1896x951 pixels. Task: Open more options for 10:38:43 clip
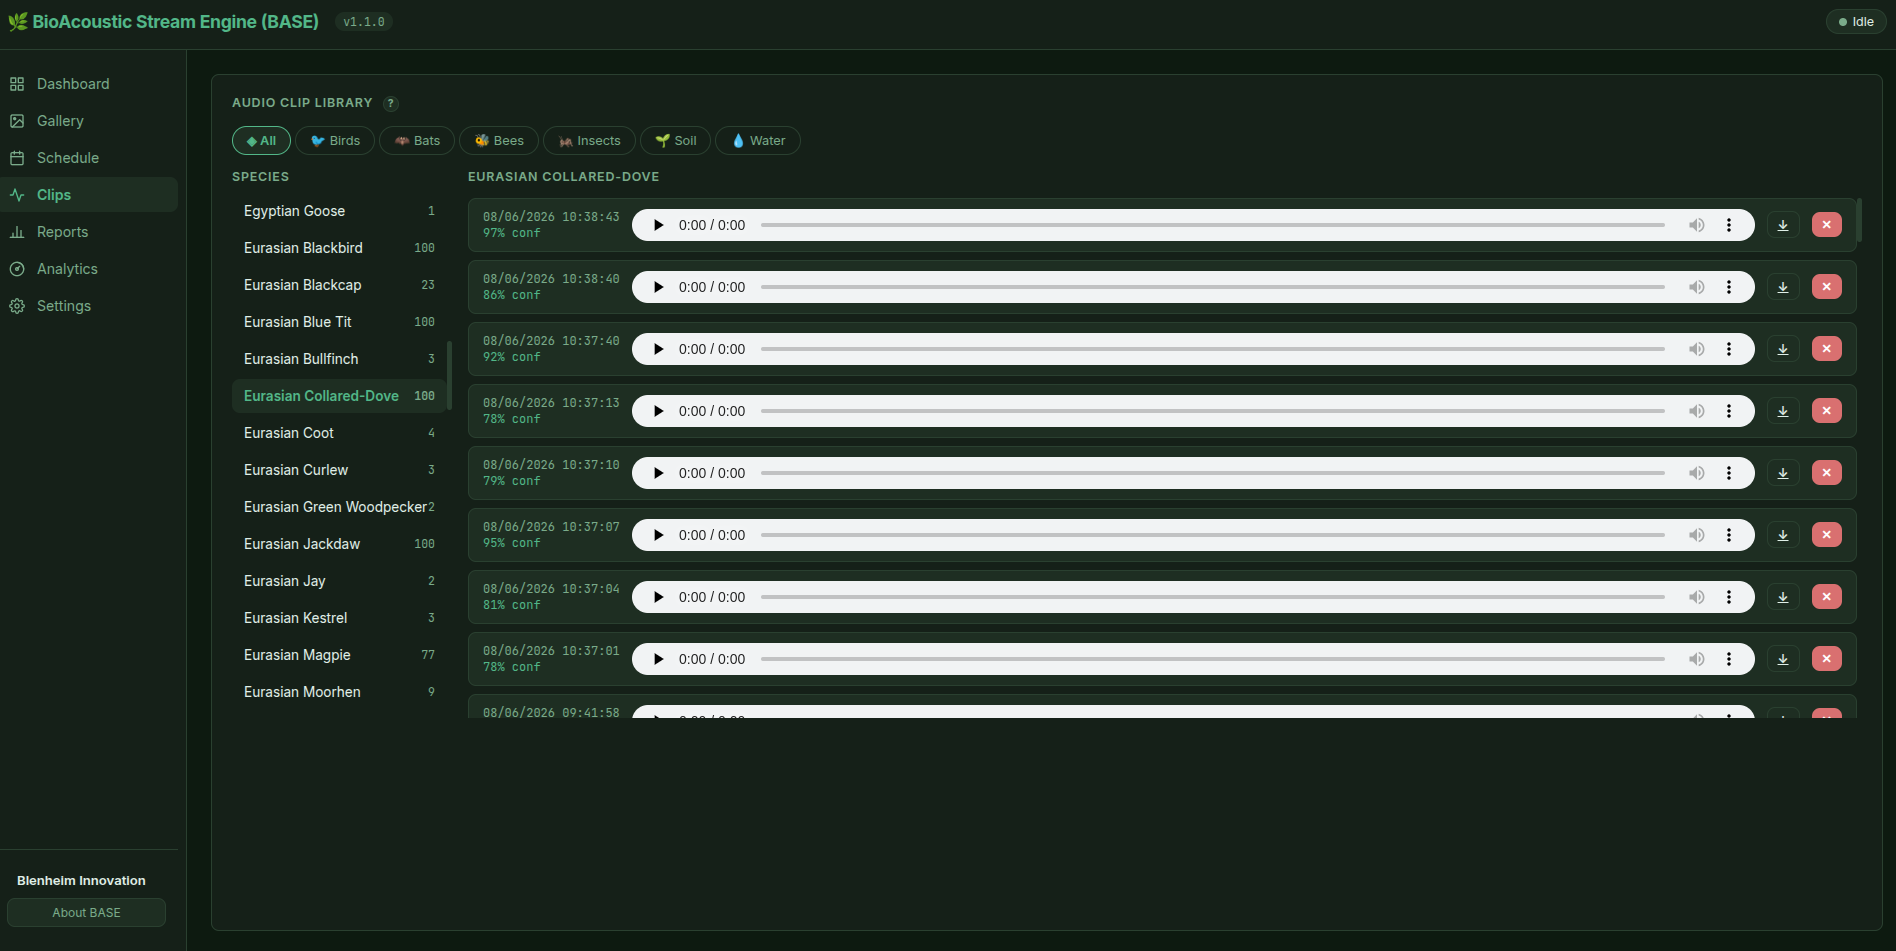[x=1729, y=225]
